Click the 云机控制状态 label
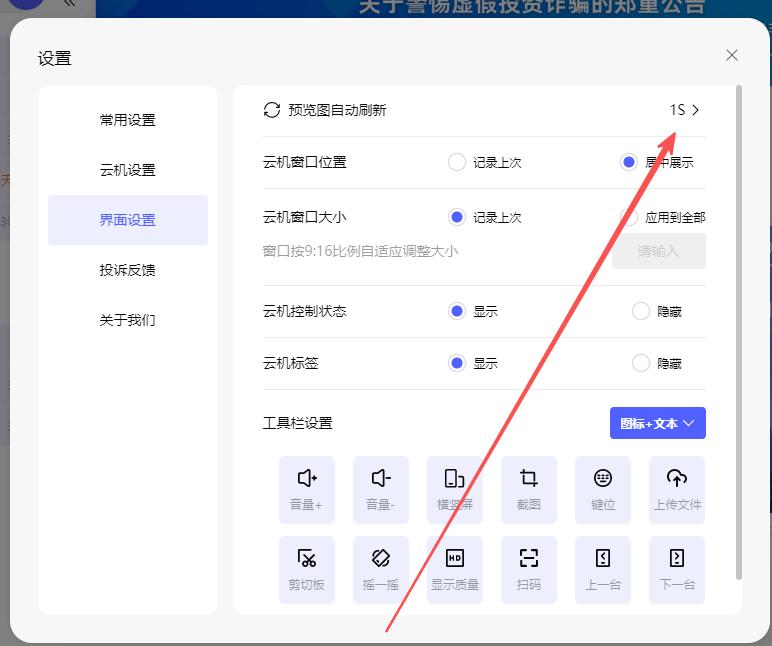This screenshot has width=772, height=646. coord(304,311)
